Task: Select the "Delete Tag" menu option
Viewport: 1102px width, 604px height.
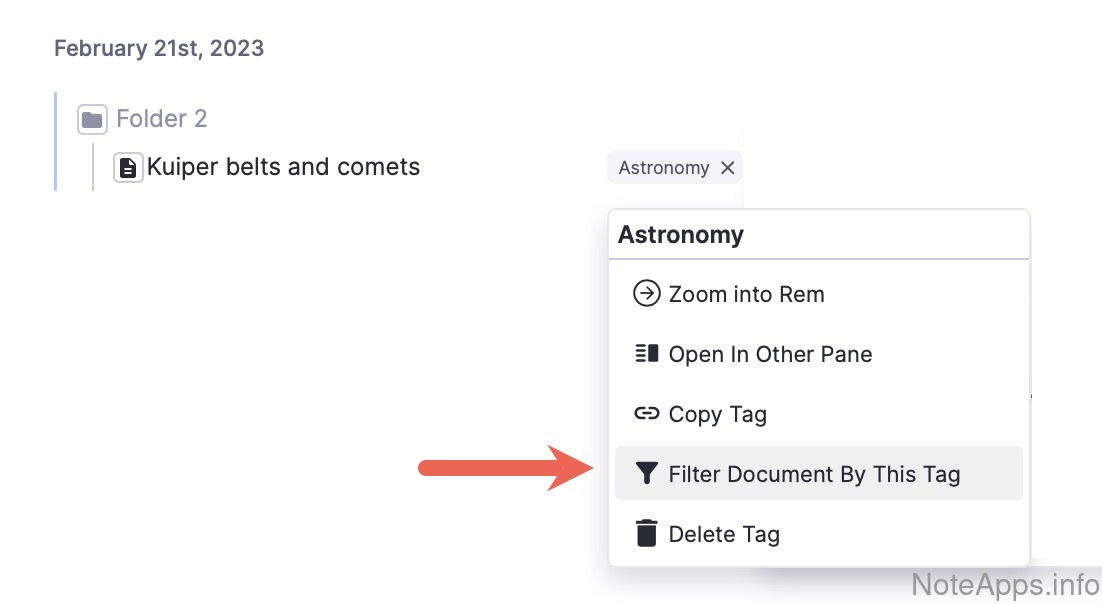Action: click(x=724, y=534)
